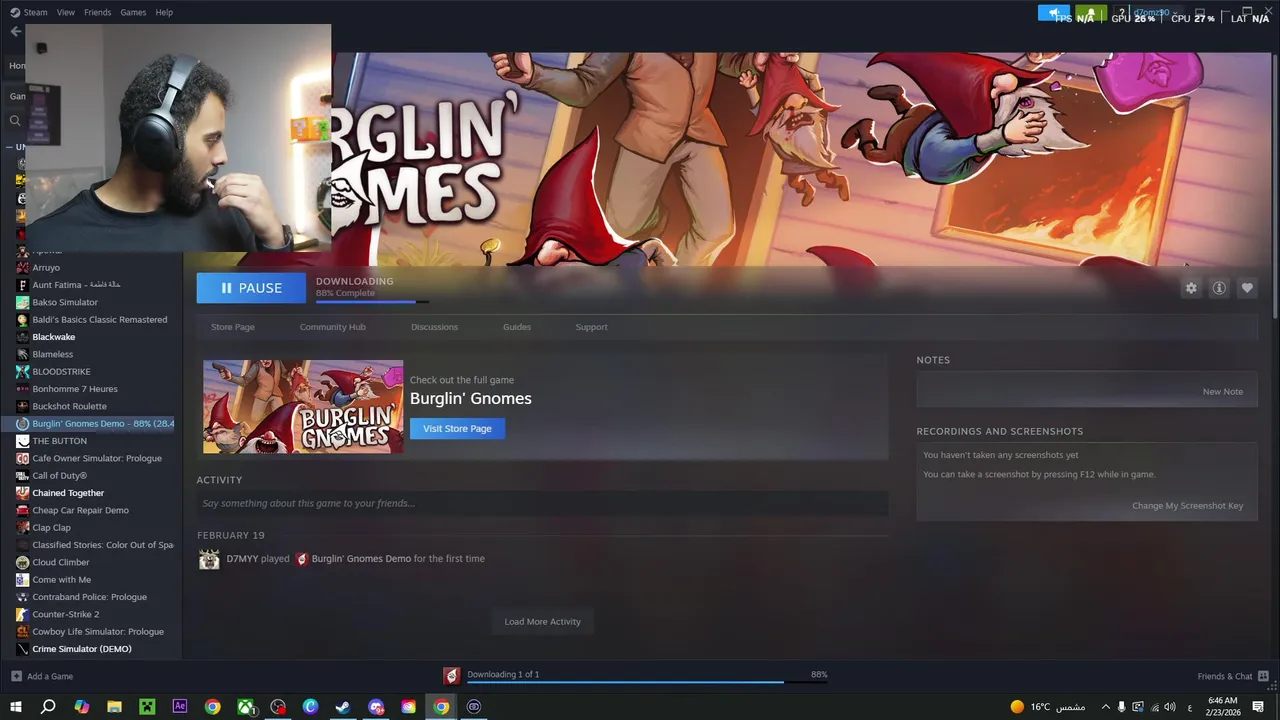
Task: Open File Explorer from the taskbar
Action: (x=114, y=707)
